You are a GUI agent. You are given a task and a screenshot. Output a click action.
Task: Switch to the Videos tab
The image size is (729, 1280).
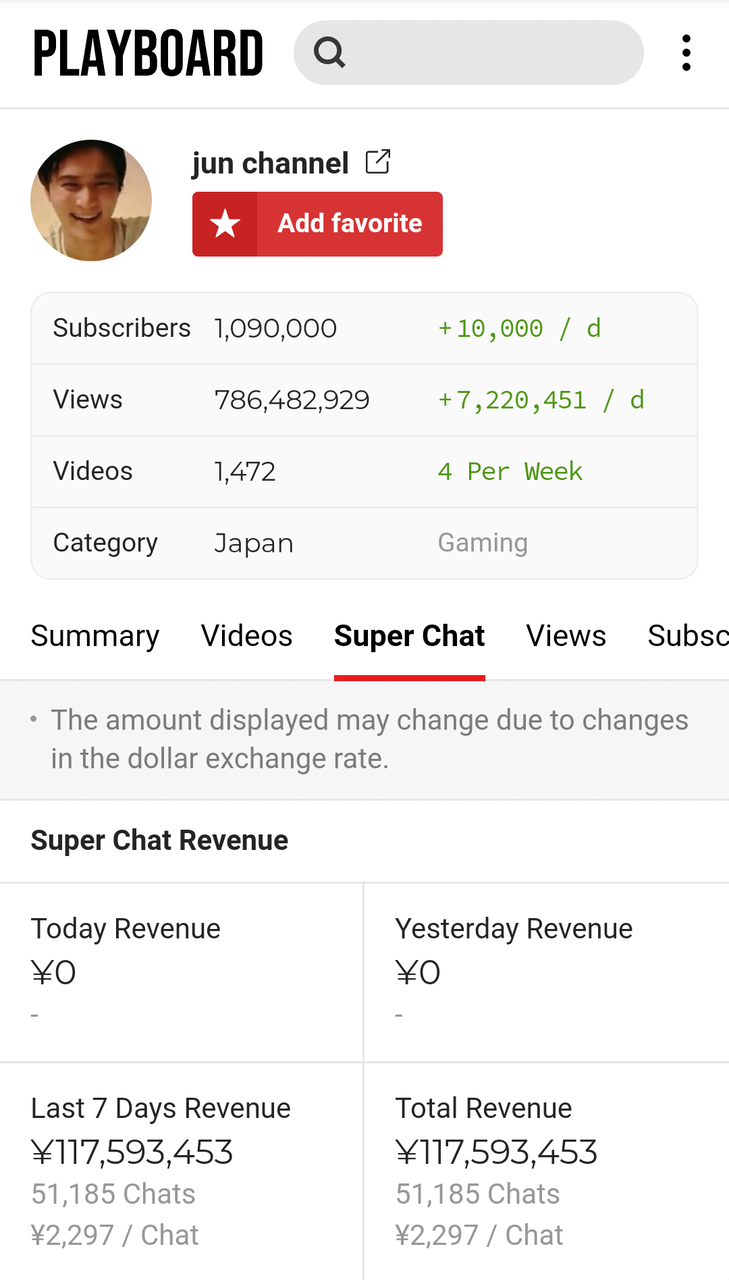[247, 636]
